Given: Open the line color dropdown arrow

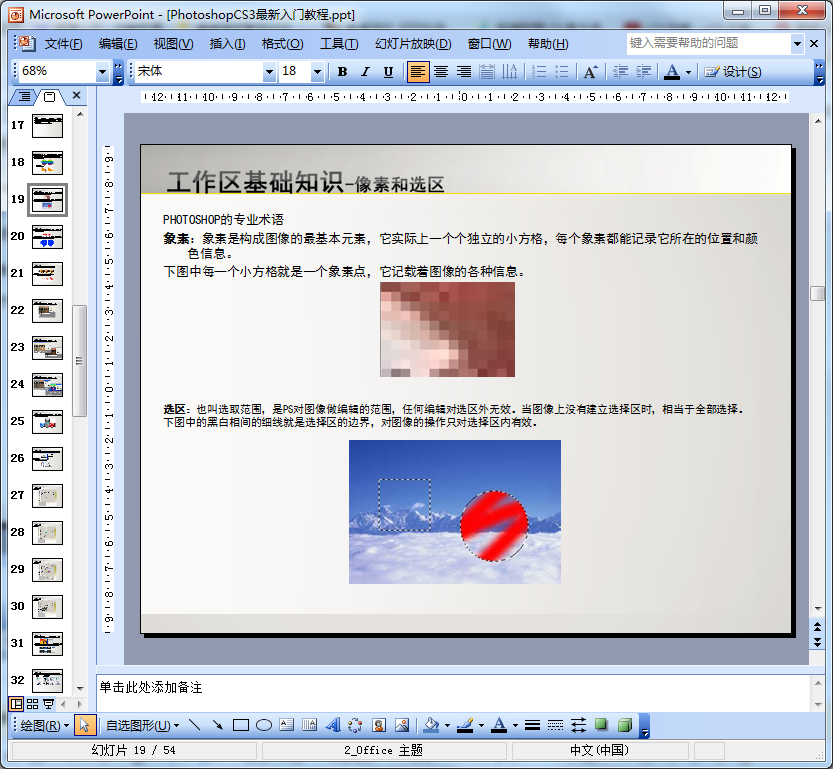Looking at the screenshot, I should coord(481,725).
